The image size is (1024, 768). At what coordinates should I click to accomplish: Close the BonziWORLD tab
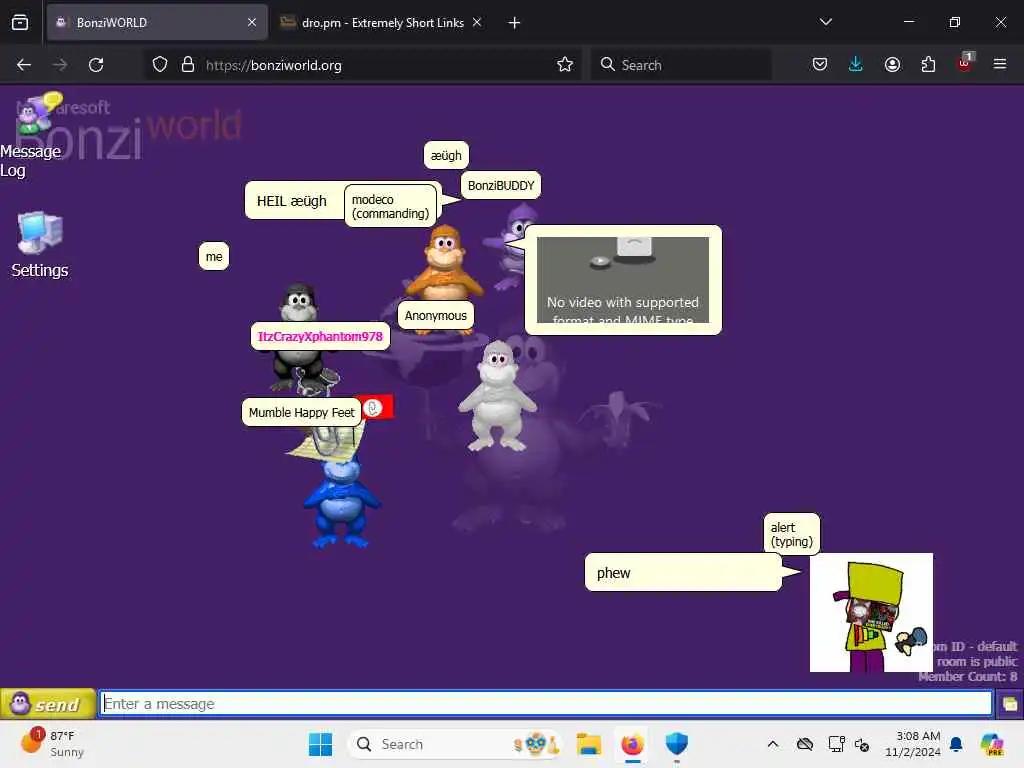pos(252,22)
